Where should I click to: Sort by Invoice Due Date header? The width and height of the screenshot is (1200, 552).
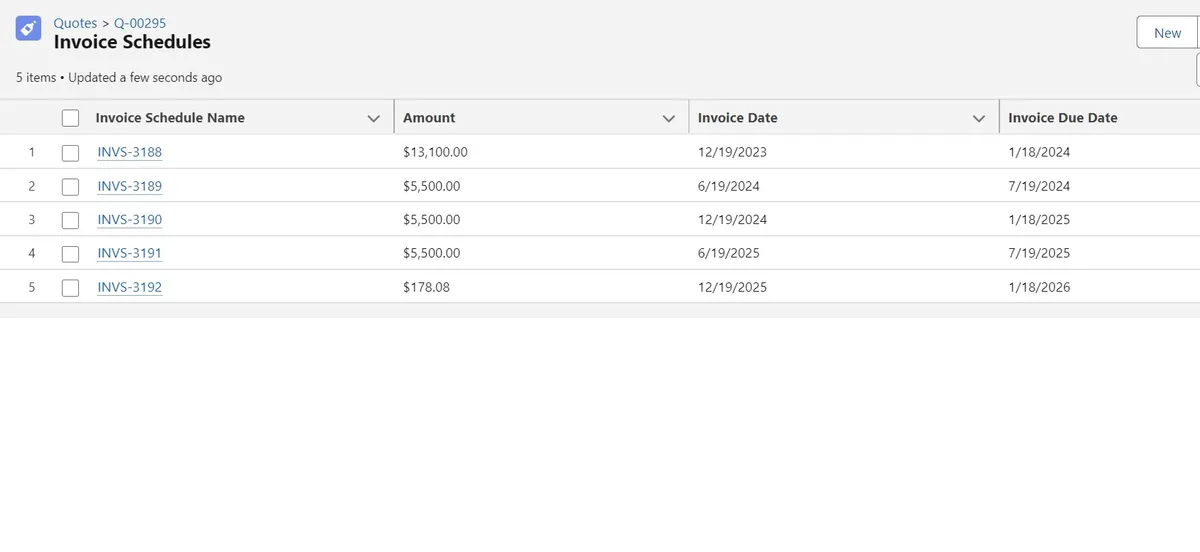click(x=1062, y=118)
